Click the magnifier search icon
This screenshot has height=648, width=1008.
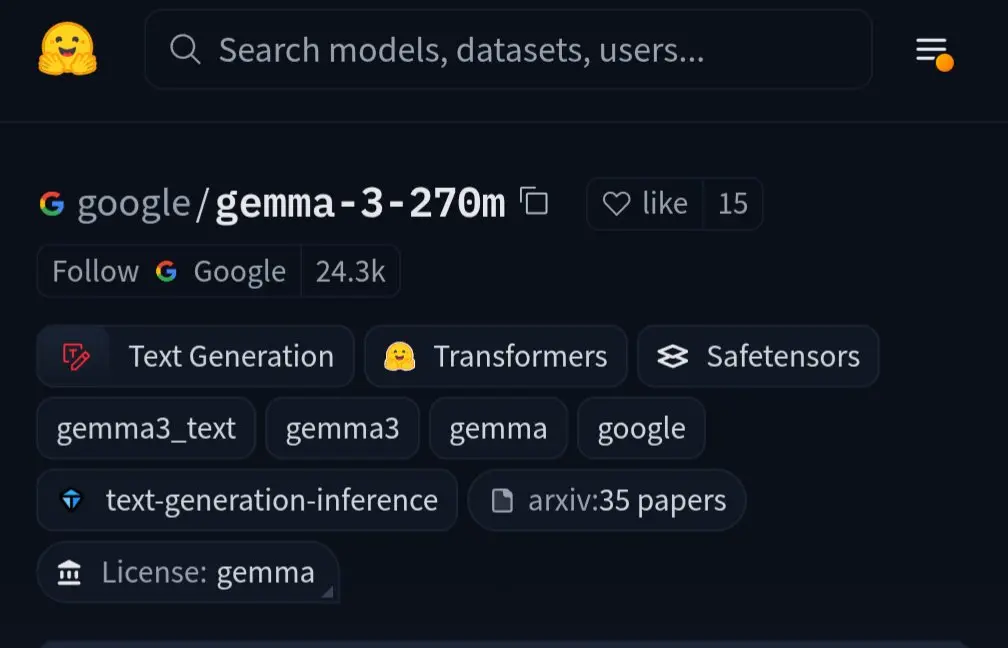click(185, 50)
